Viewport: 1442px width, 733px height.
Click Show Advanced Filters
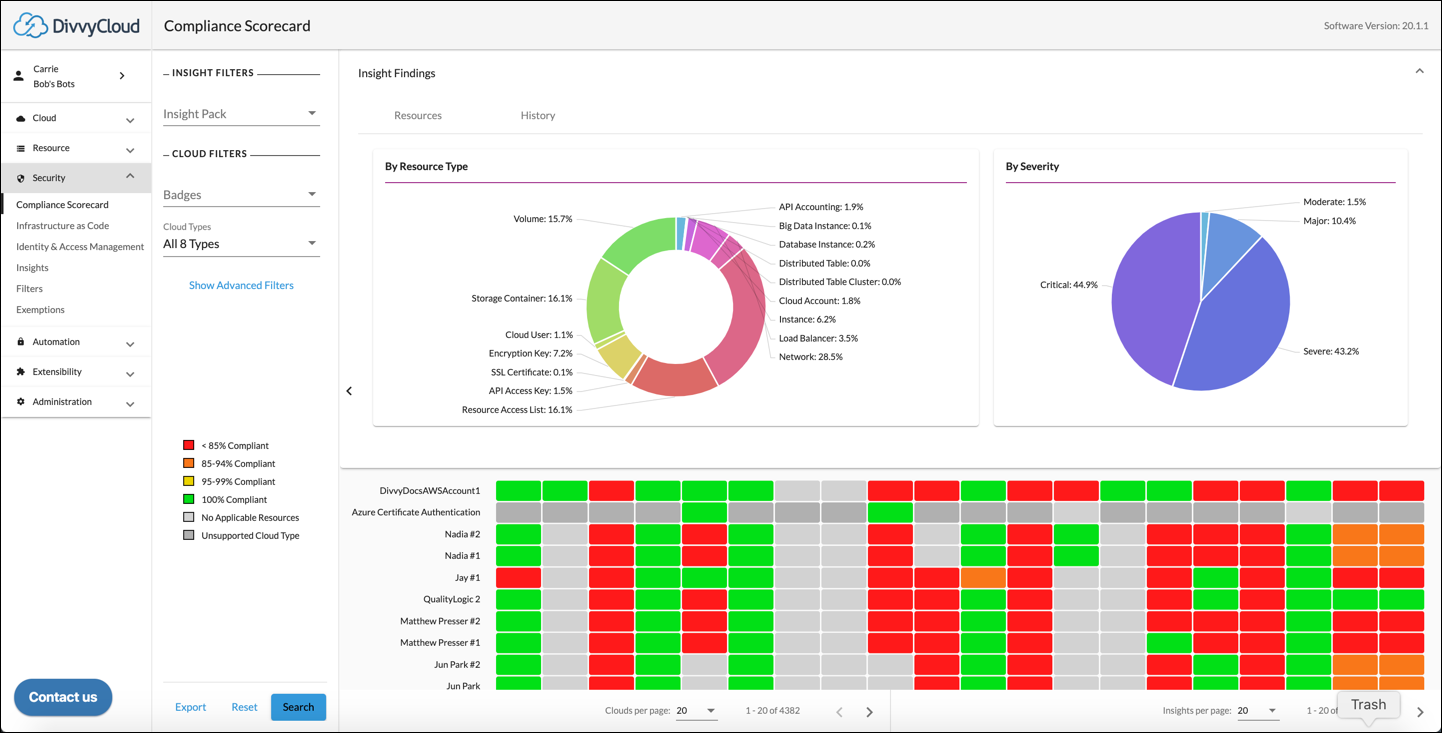coord(241,285)
